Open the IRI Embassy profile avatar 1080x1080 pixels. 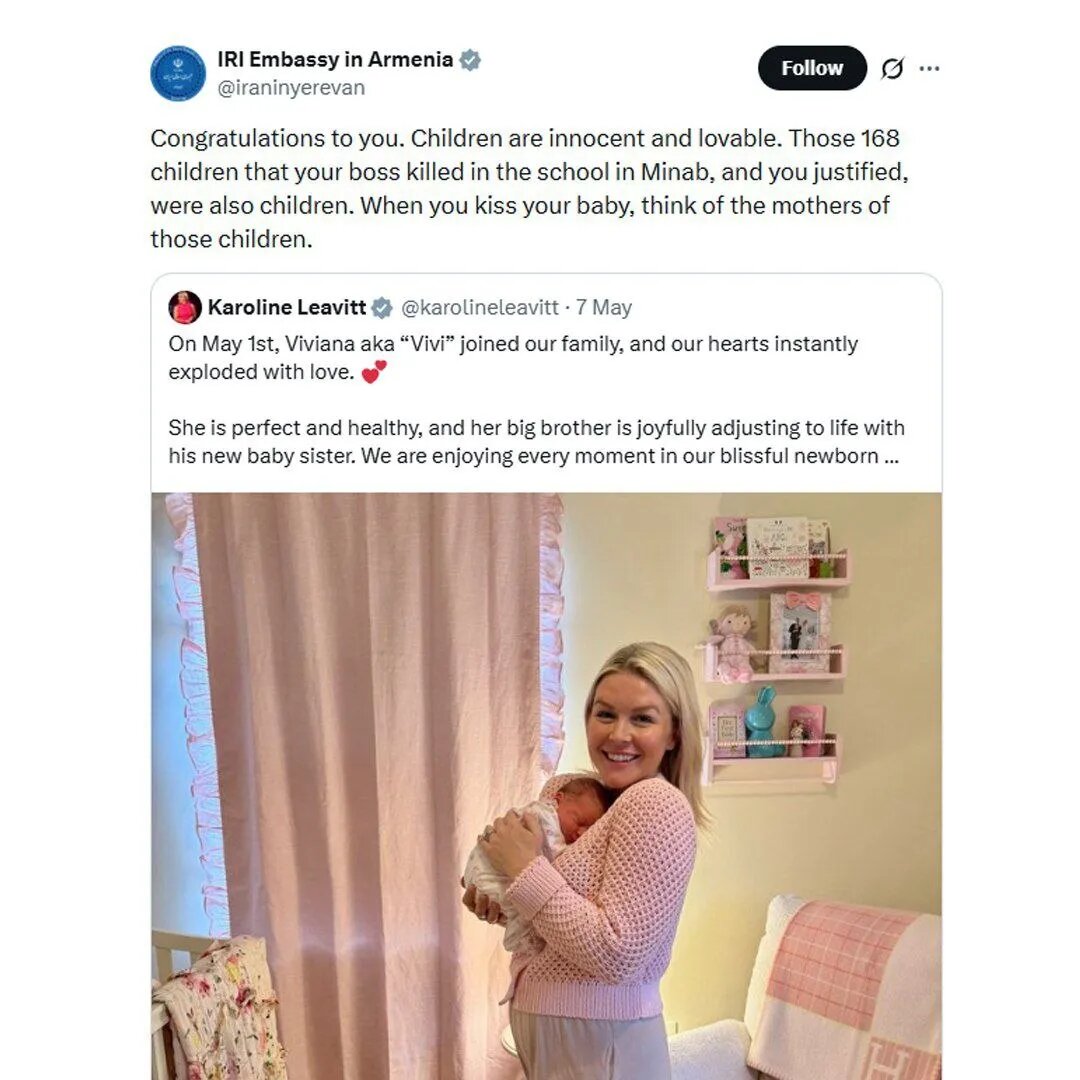[178, 73]
